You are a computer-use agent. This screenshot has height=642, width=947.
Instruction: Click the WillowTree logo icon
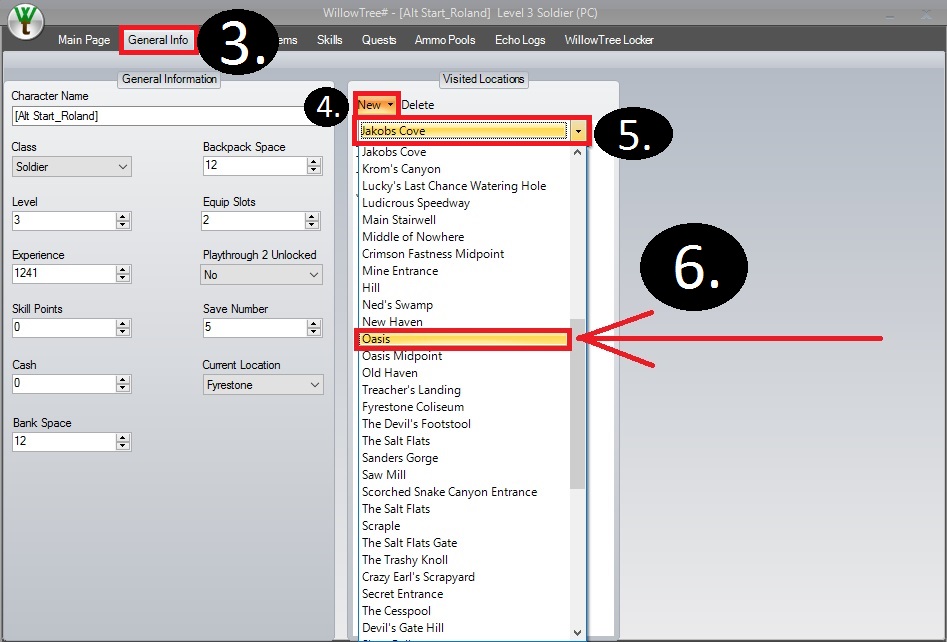[x=24, y=24]
